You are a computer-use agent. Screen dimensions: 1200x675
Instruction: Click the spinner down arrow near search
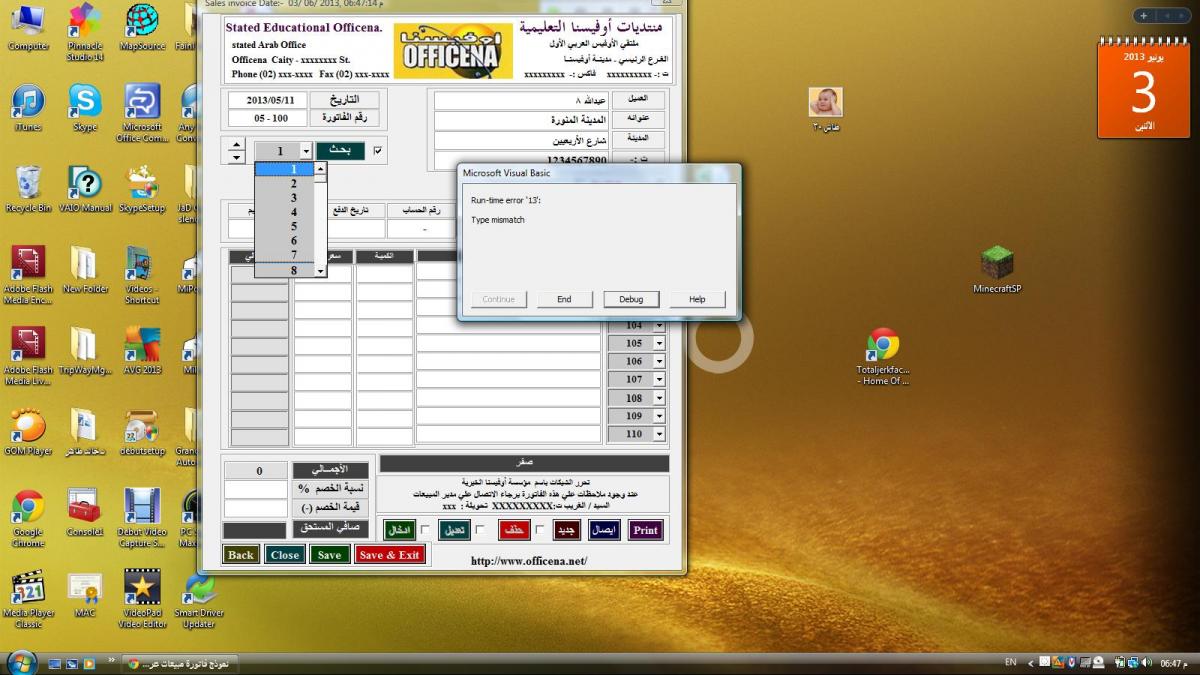pyautogui.click(x=236, y=157)
